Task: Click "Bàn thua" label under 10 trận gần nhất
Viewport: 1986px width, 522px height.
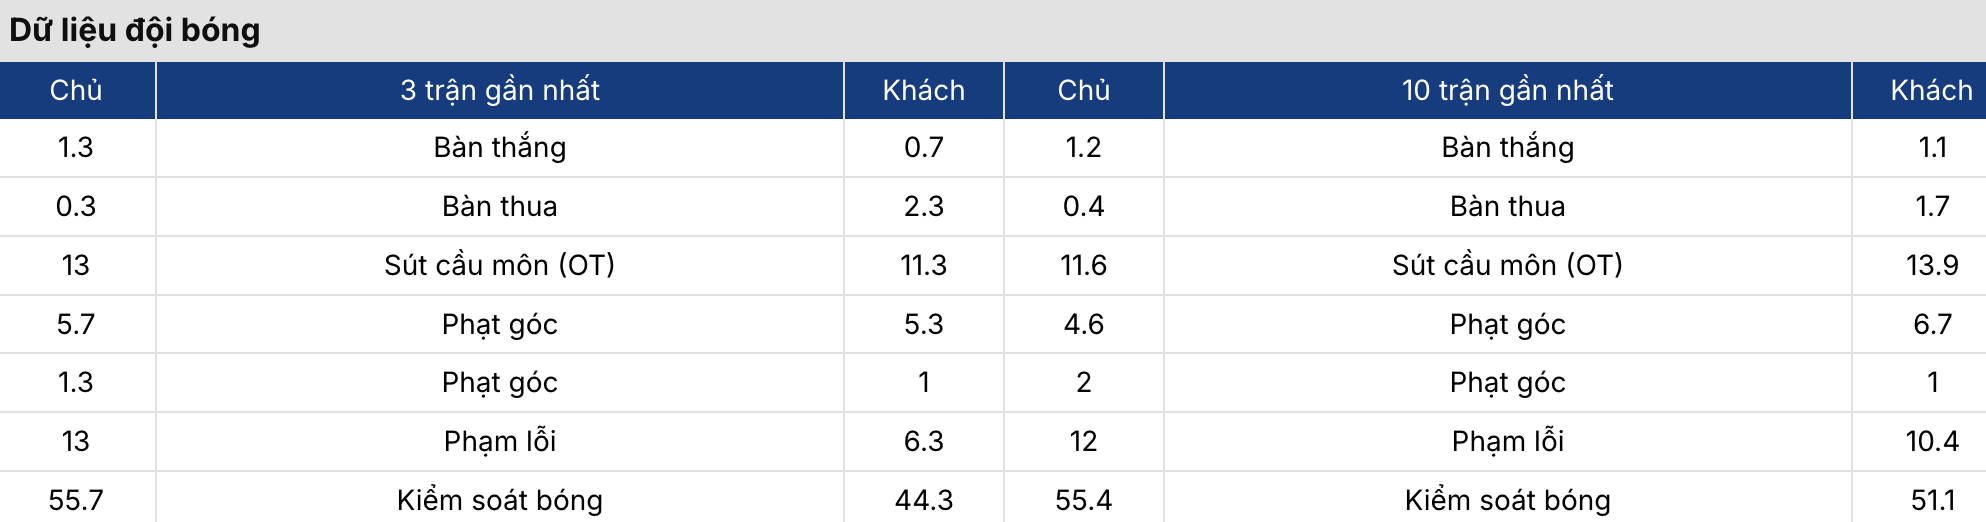Action: (x=1508, y=206)
